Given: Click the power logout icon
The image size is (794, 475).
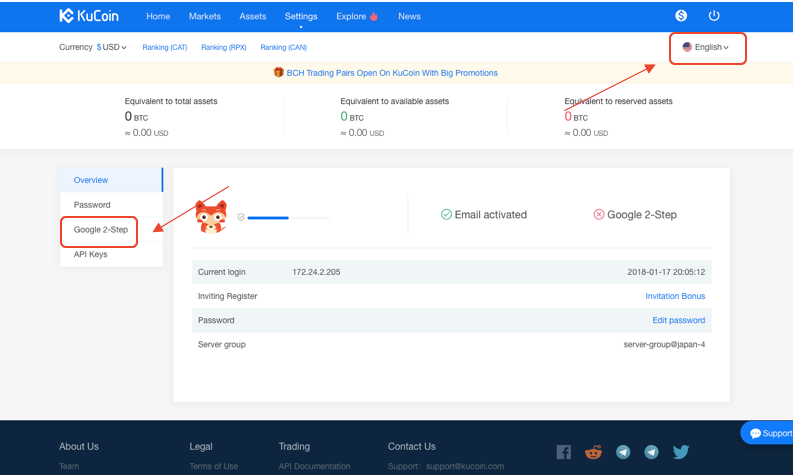Looking at the screenshot, I should [x=714, y=16].
